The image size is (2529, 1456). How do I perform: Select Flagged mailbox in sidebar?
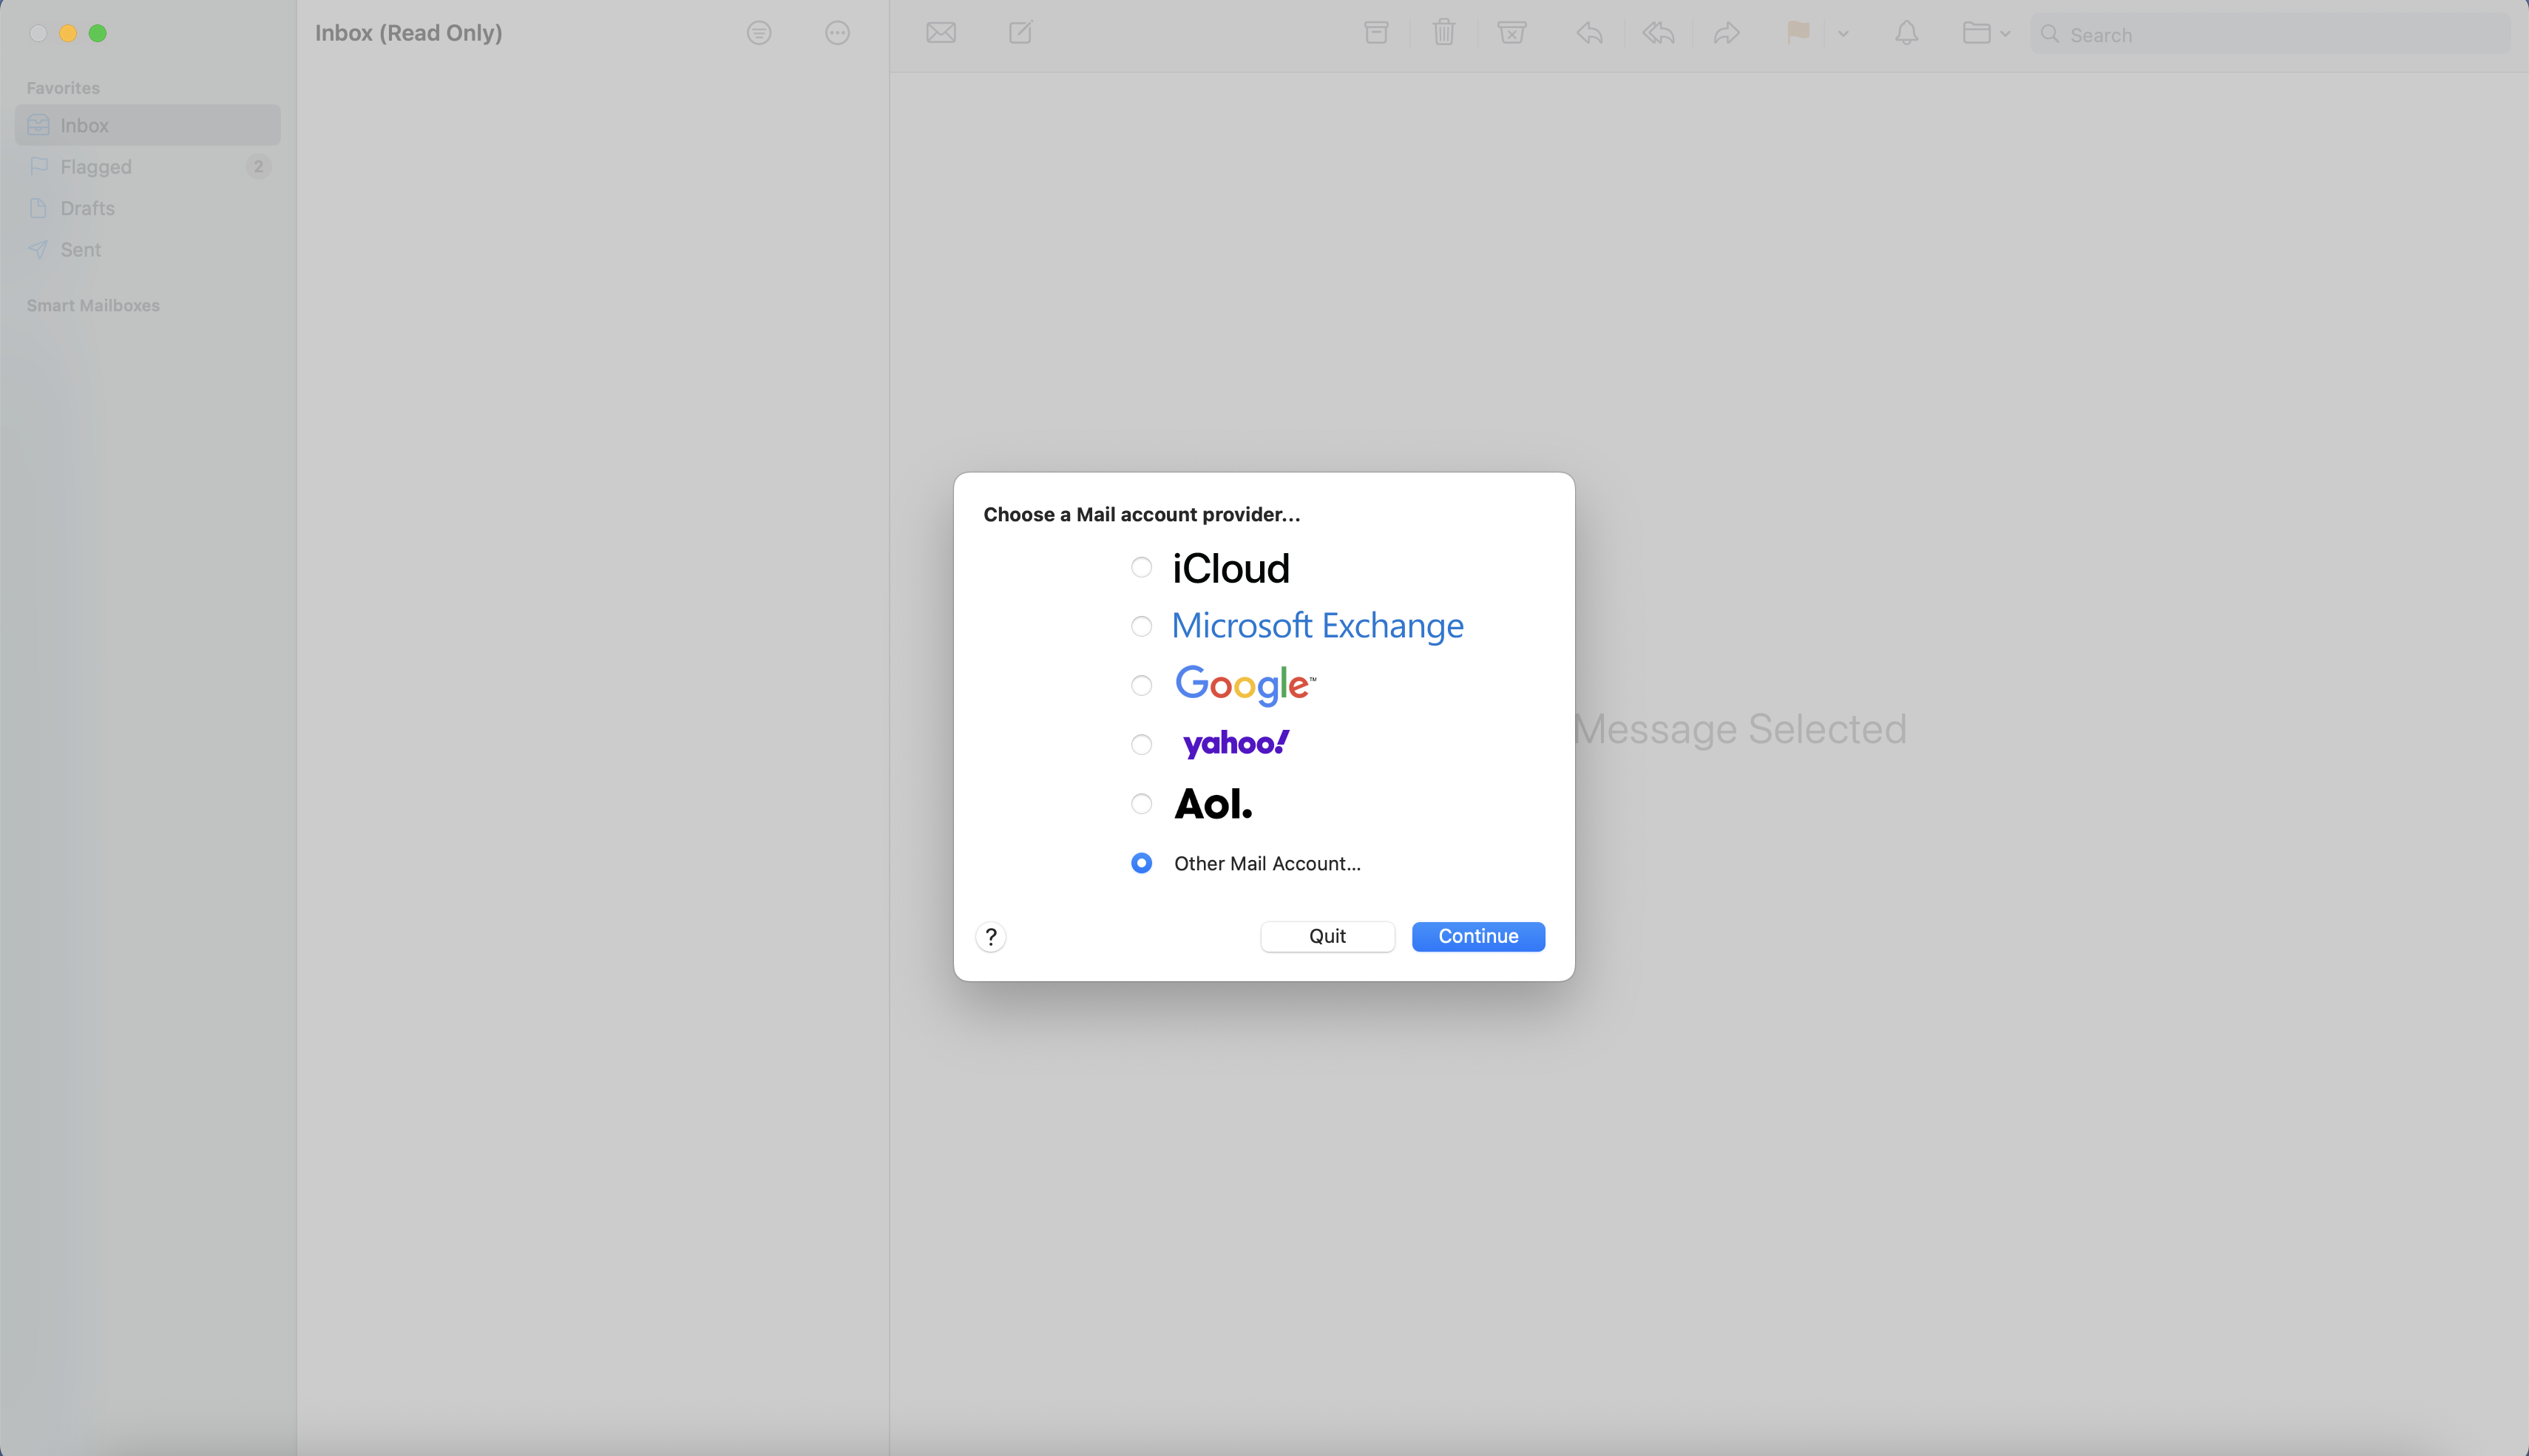[148, 166]
